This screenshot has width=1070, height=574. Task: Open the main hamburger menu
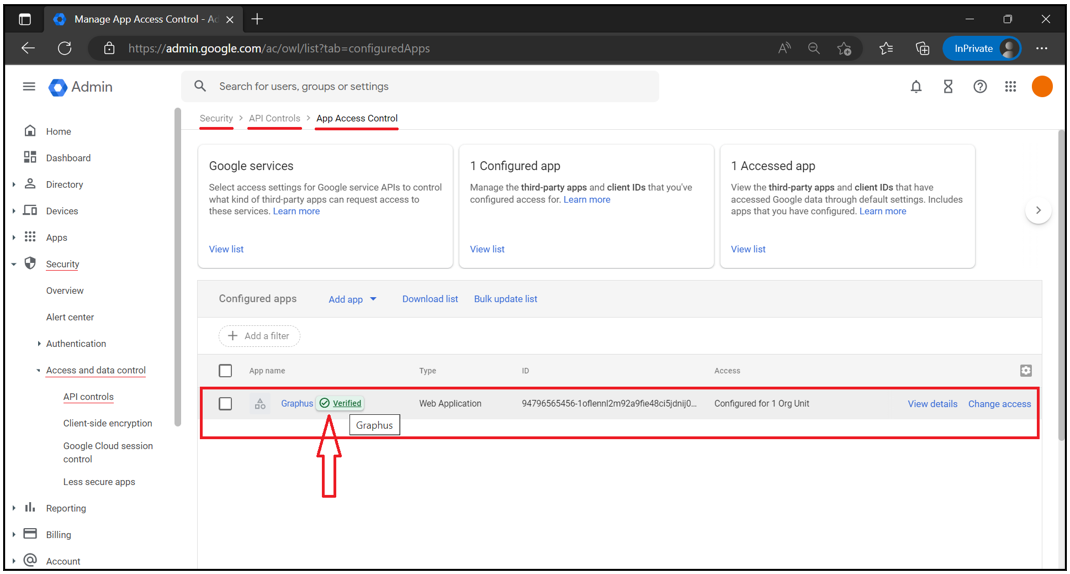pos(29,87)
